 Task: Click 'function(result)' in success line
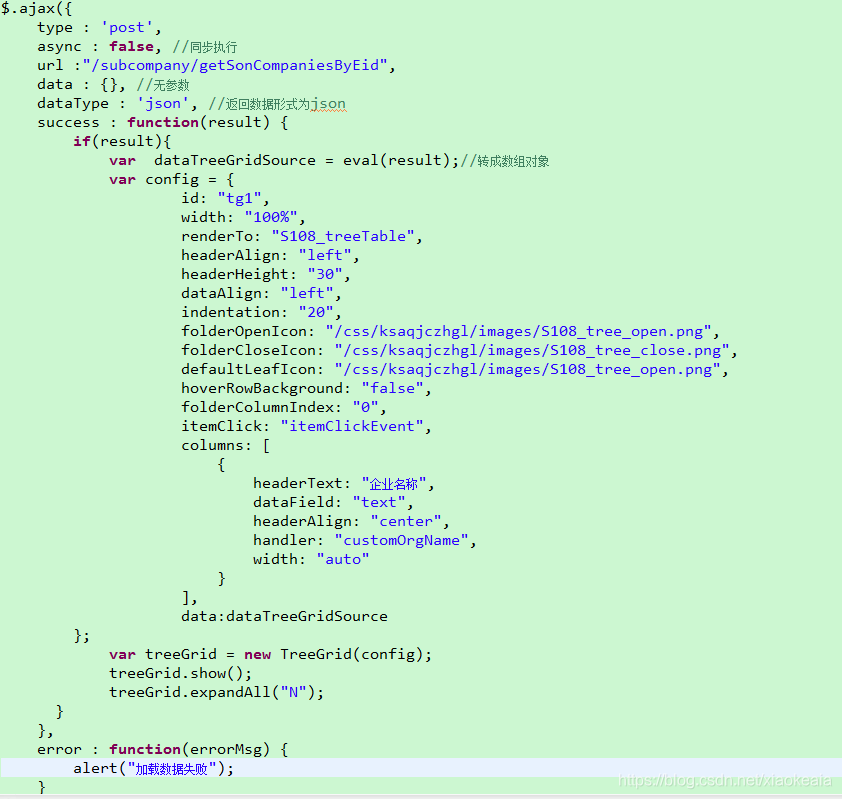tap(198, 122)
